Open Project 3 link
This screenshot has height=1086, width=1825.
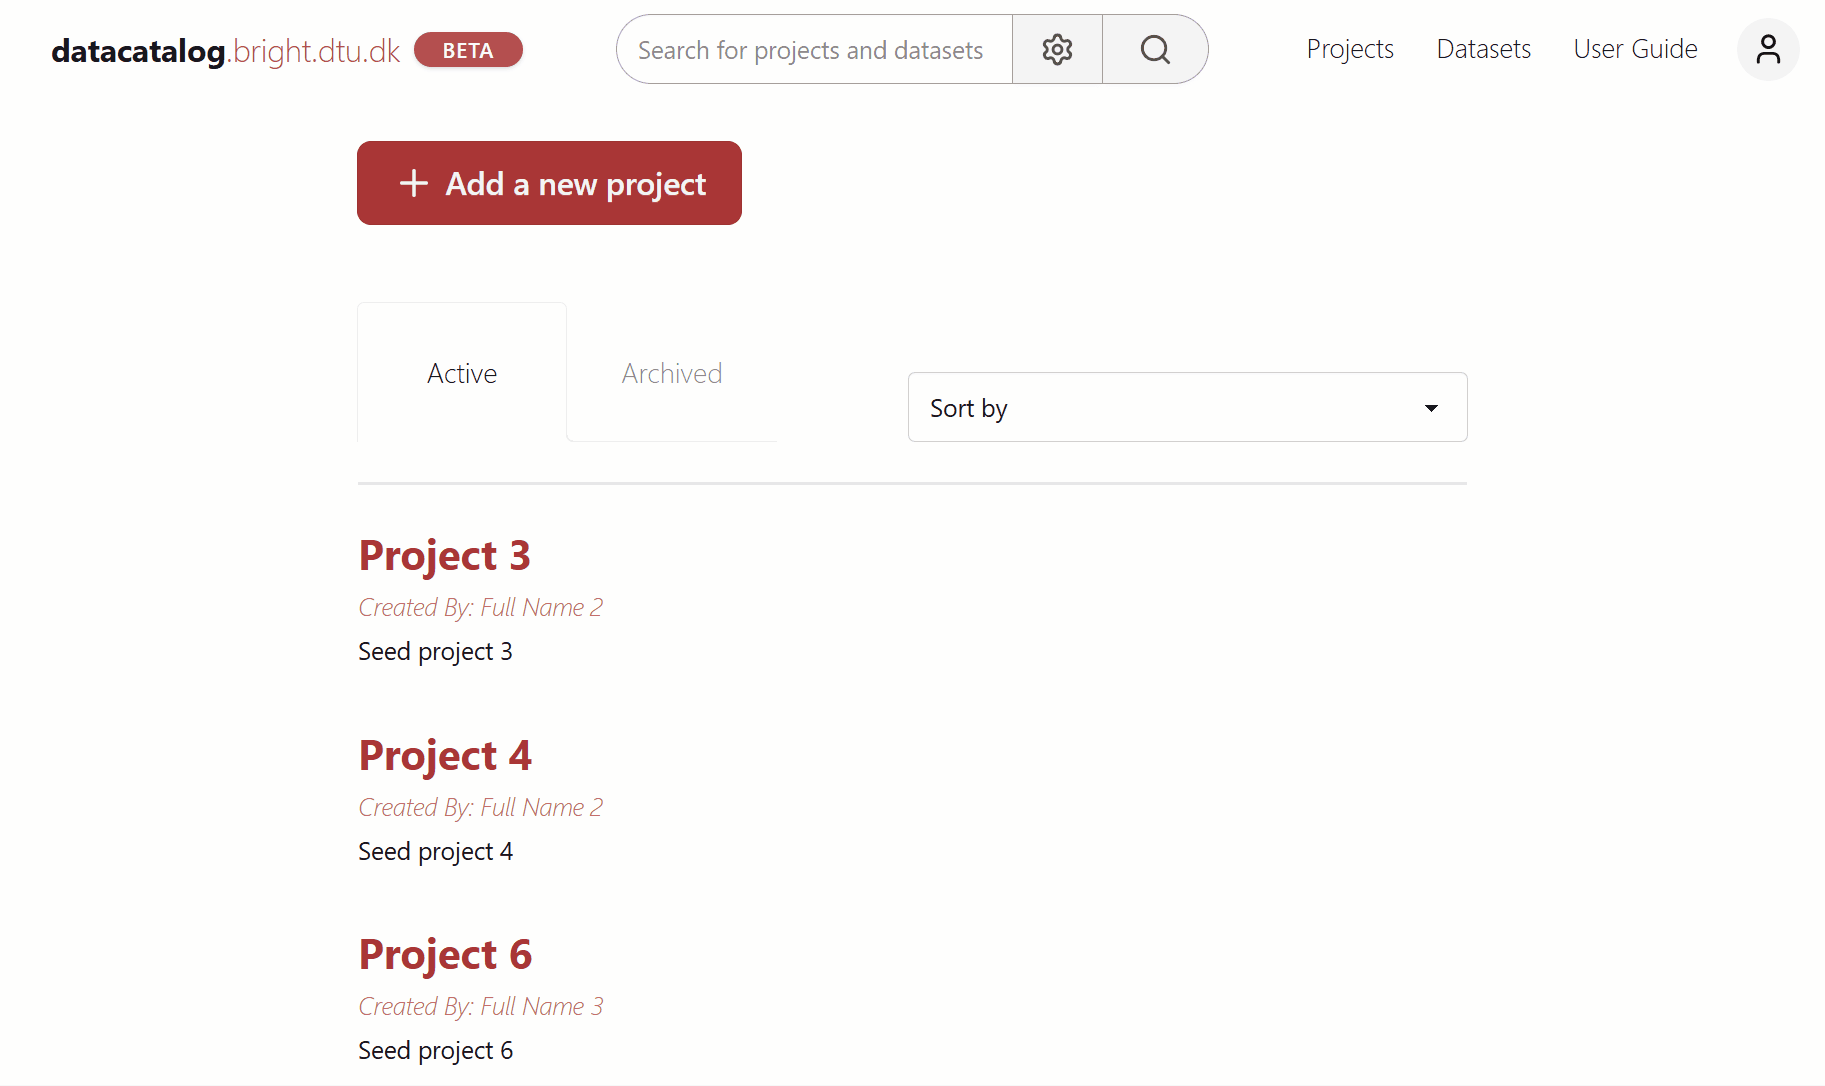pyautogui.click(x=444, y=555)
